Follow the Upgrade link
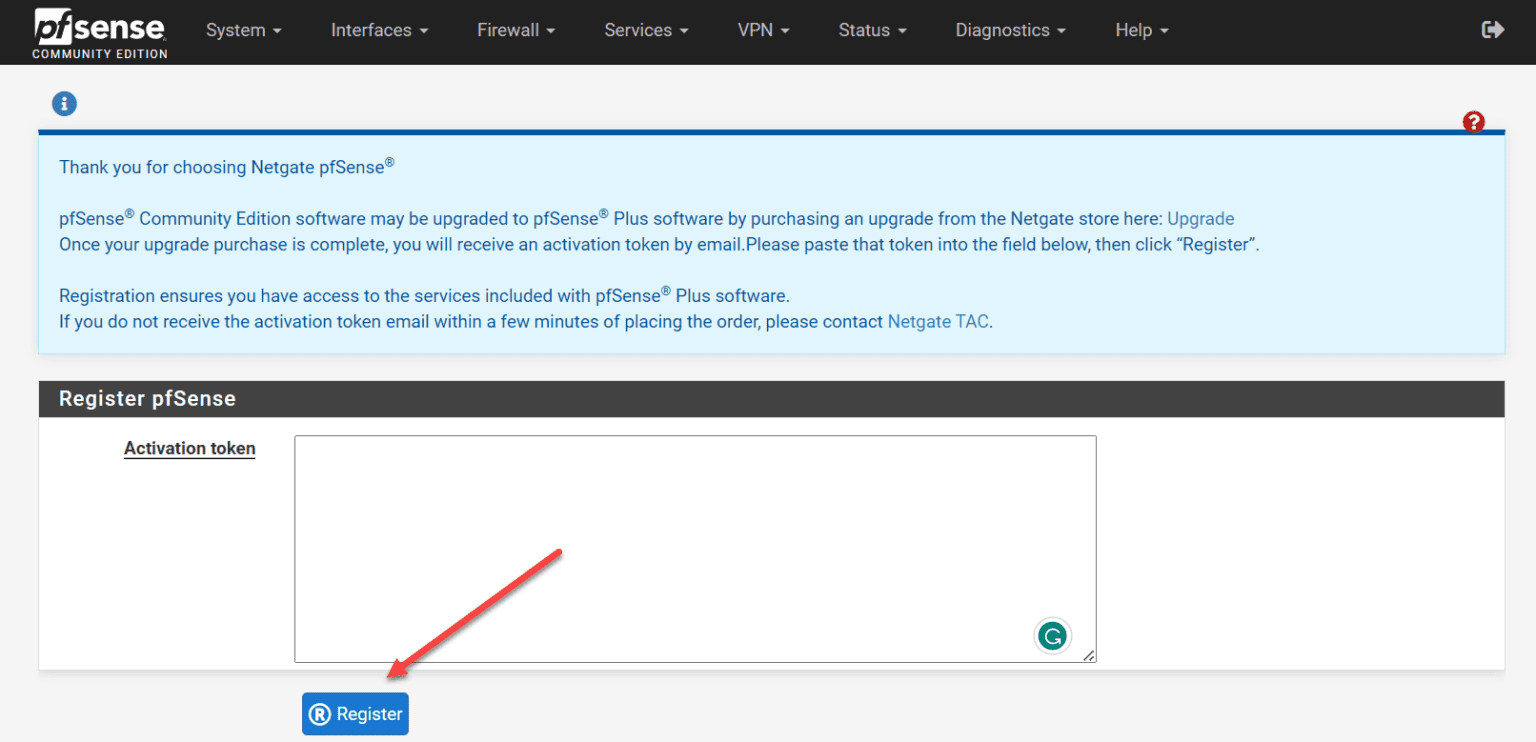 click(x=1200, y=218)
